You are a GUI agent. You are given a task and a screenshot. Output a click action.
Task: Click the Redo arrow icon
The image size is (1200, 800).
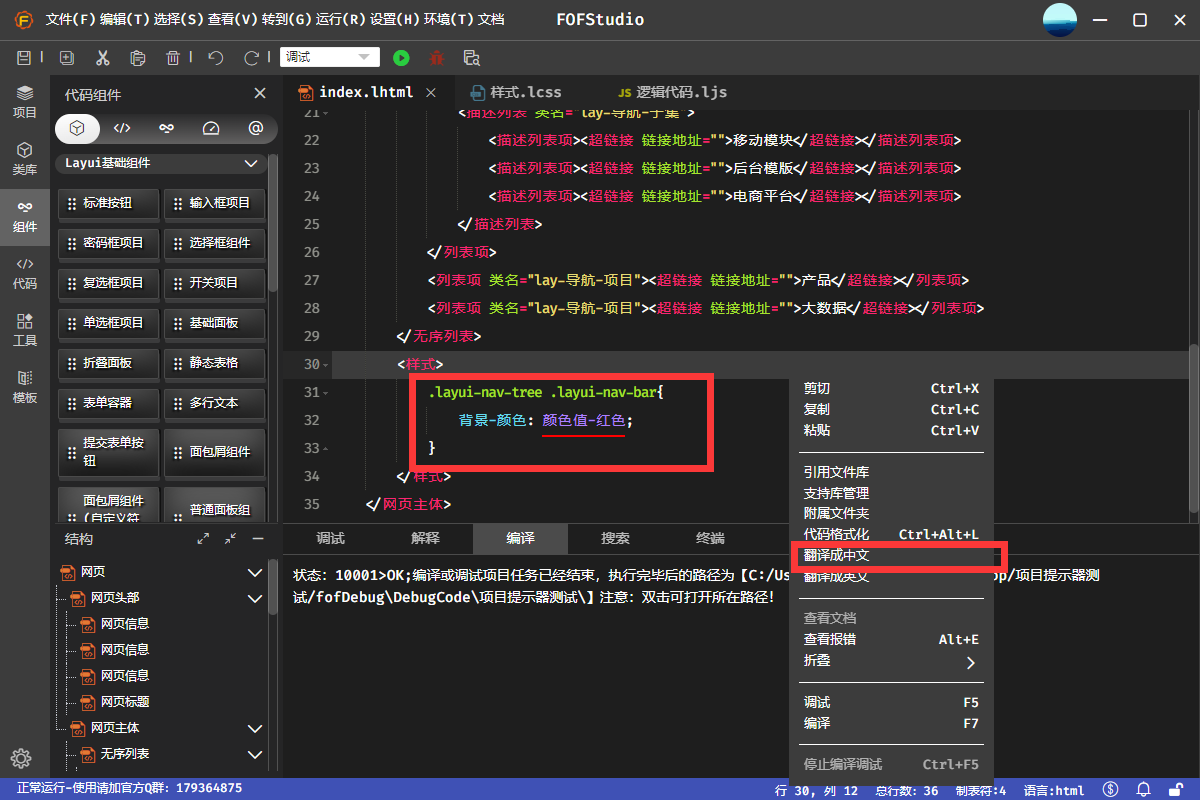coord(251,58)
